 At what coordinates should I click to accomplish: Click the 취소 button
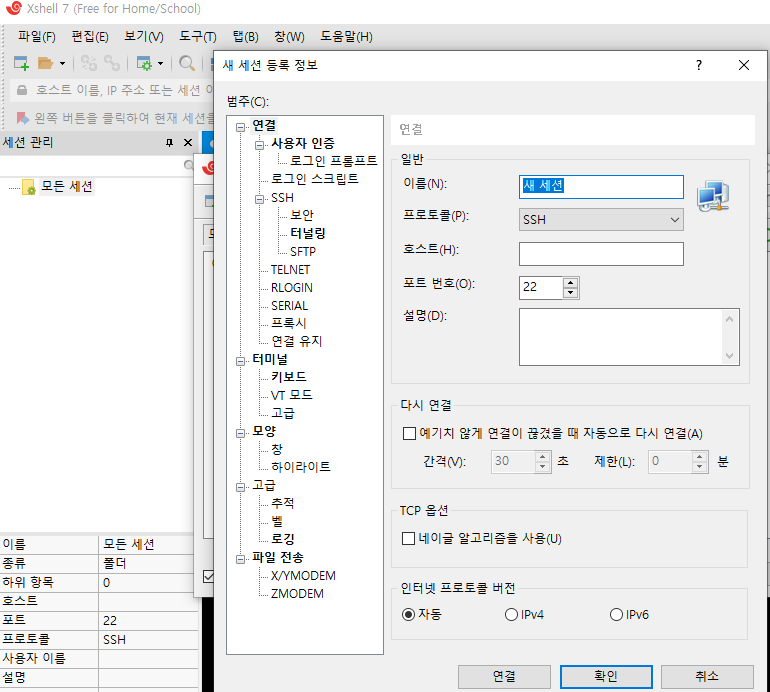tap(707, 677)
